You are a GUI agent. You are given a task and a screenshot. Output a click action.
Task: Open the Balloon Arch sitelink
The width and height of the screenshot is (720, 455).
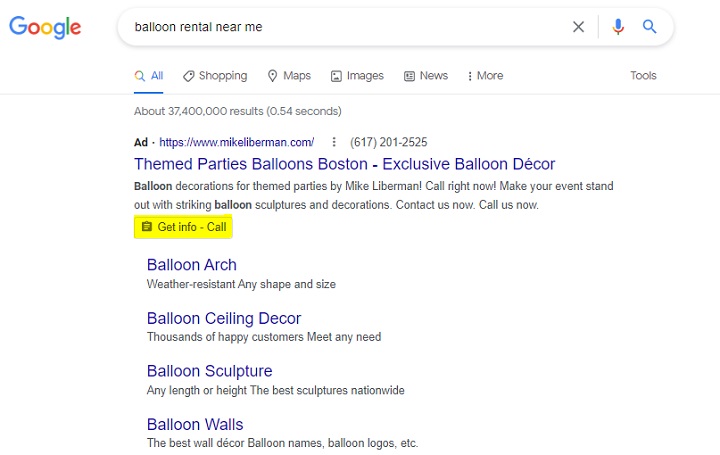coord(191,265)
